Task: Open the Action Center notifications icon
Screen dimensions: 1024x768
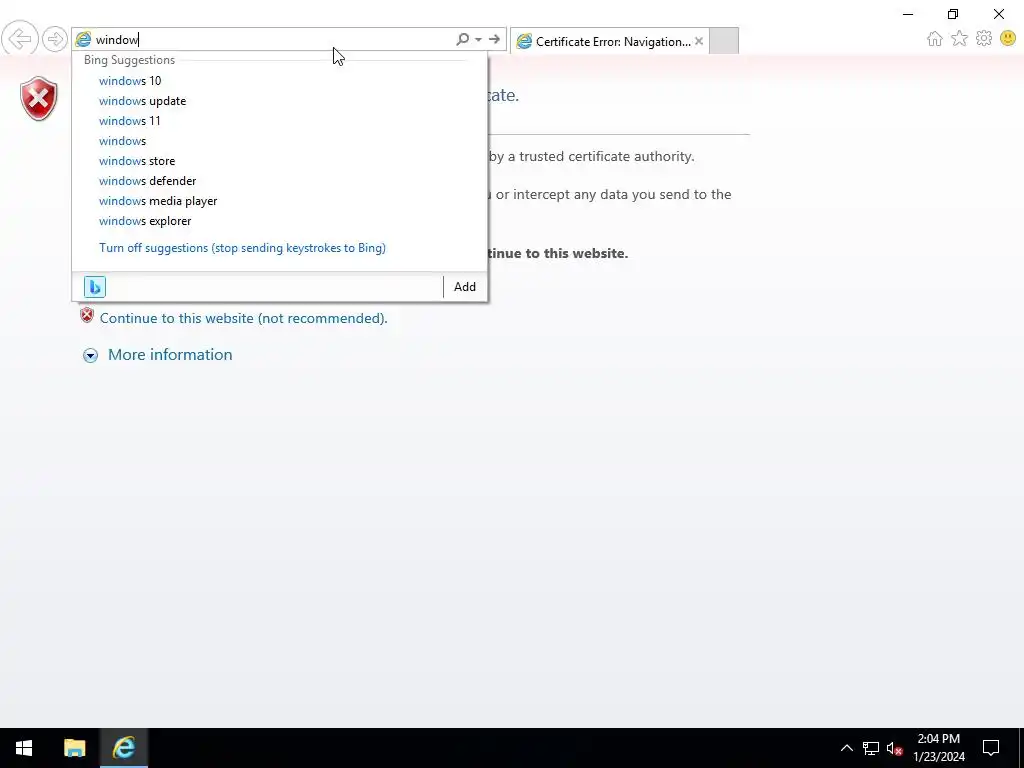Action: coord(991,748)
